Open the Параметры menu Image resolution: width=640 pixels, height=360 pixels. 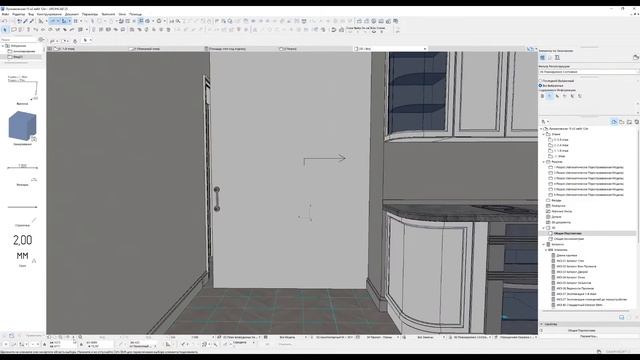90,14
